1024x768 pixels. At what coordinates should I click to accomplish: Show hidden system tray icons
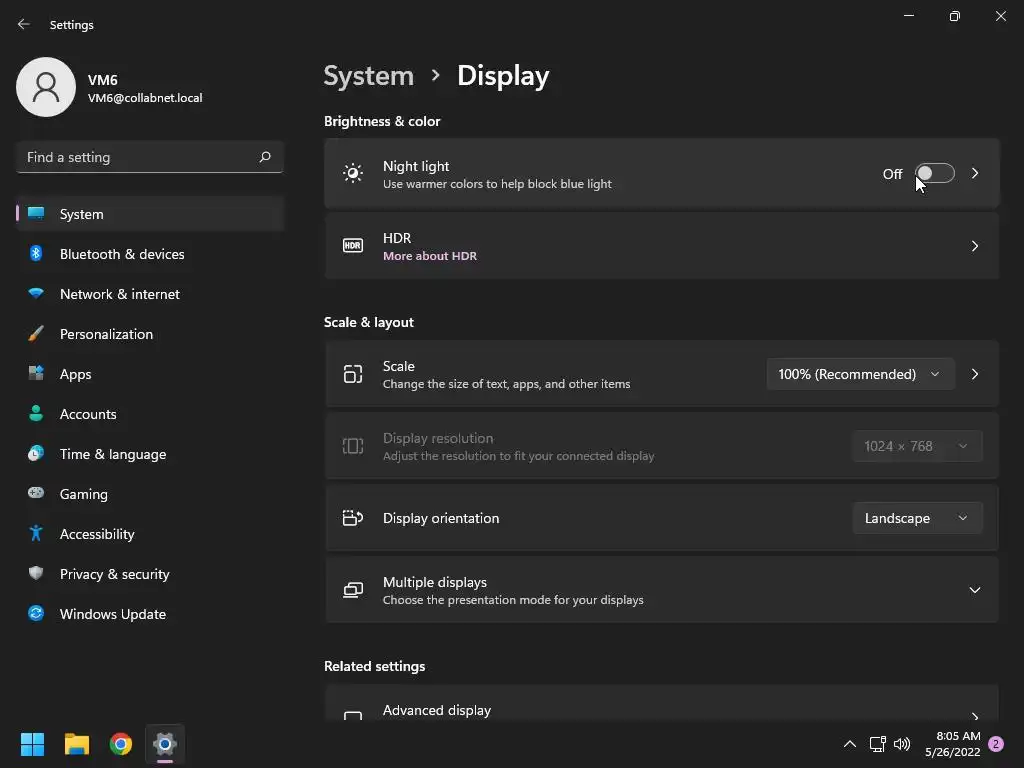click(x=850, y=744)
